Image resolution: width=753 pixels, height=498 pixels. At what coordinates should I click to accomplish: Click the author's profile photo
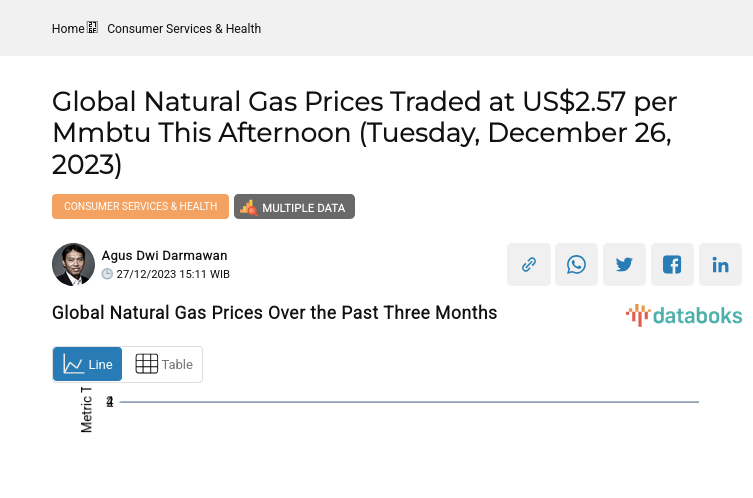[73, 265]
